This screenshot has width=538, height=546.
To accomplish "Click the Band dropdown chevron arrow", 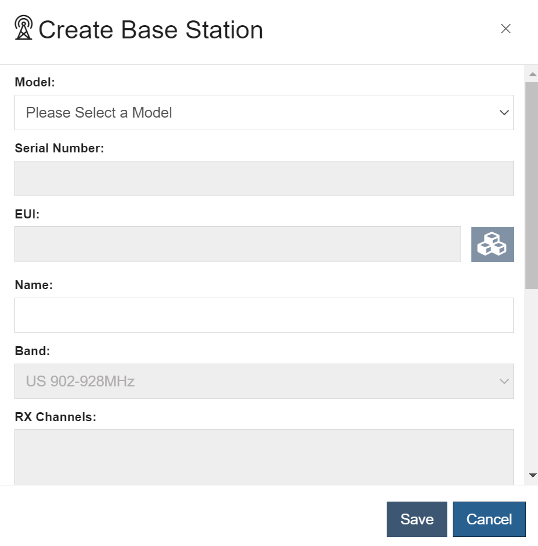I will click(504, 381).
